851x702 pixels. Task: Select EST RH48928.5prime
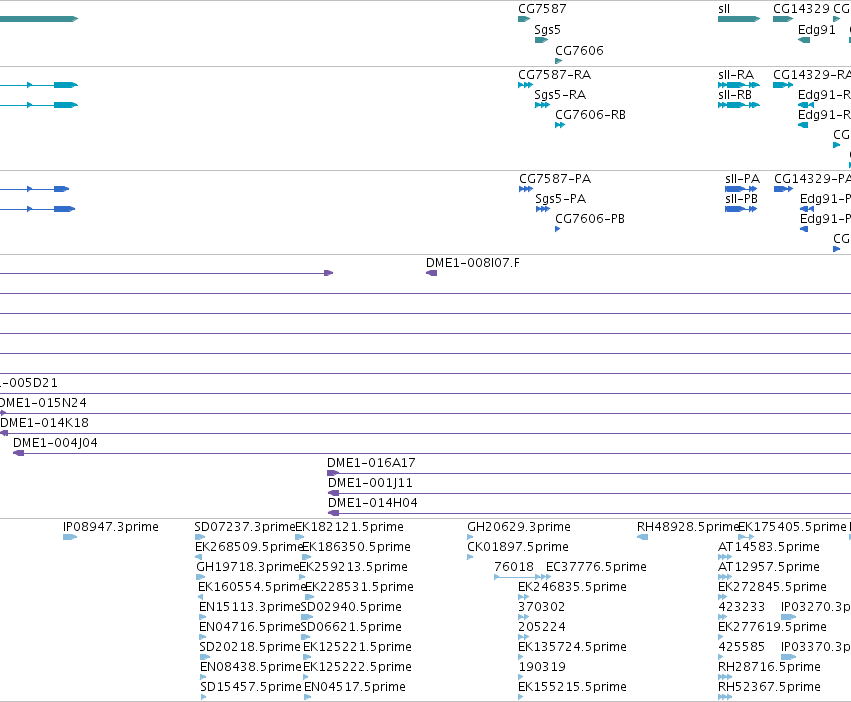click(x=688, y=527)
